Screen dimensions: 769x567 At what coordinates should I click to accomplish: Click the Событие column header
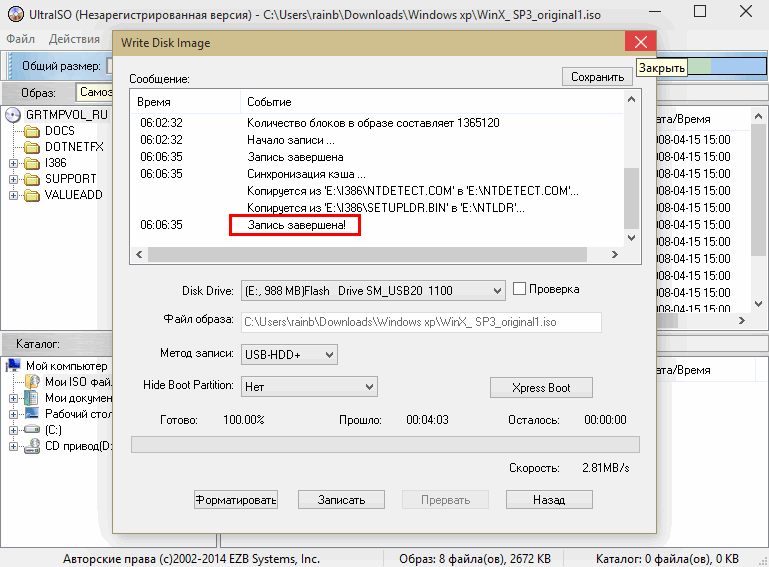432,102
